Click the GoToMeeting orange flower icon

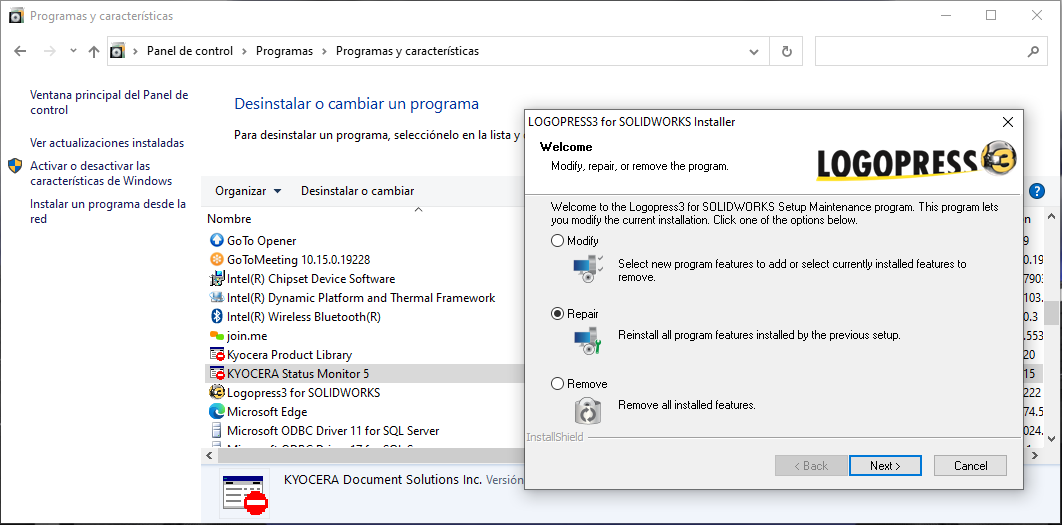[217, 259]
